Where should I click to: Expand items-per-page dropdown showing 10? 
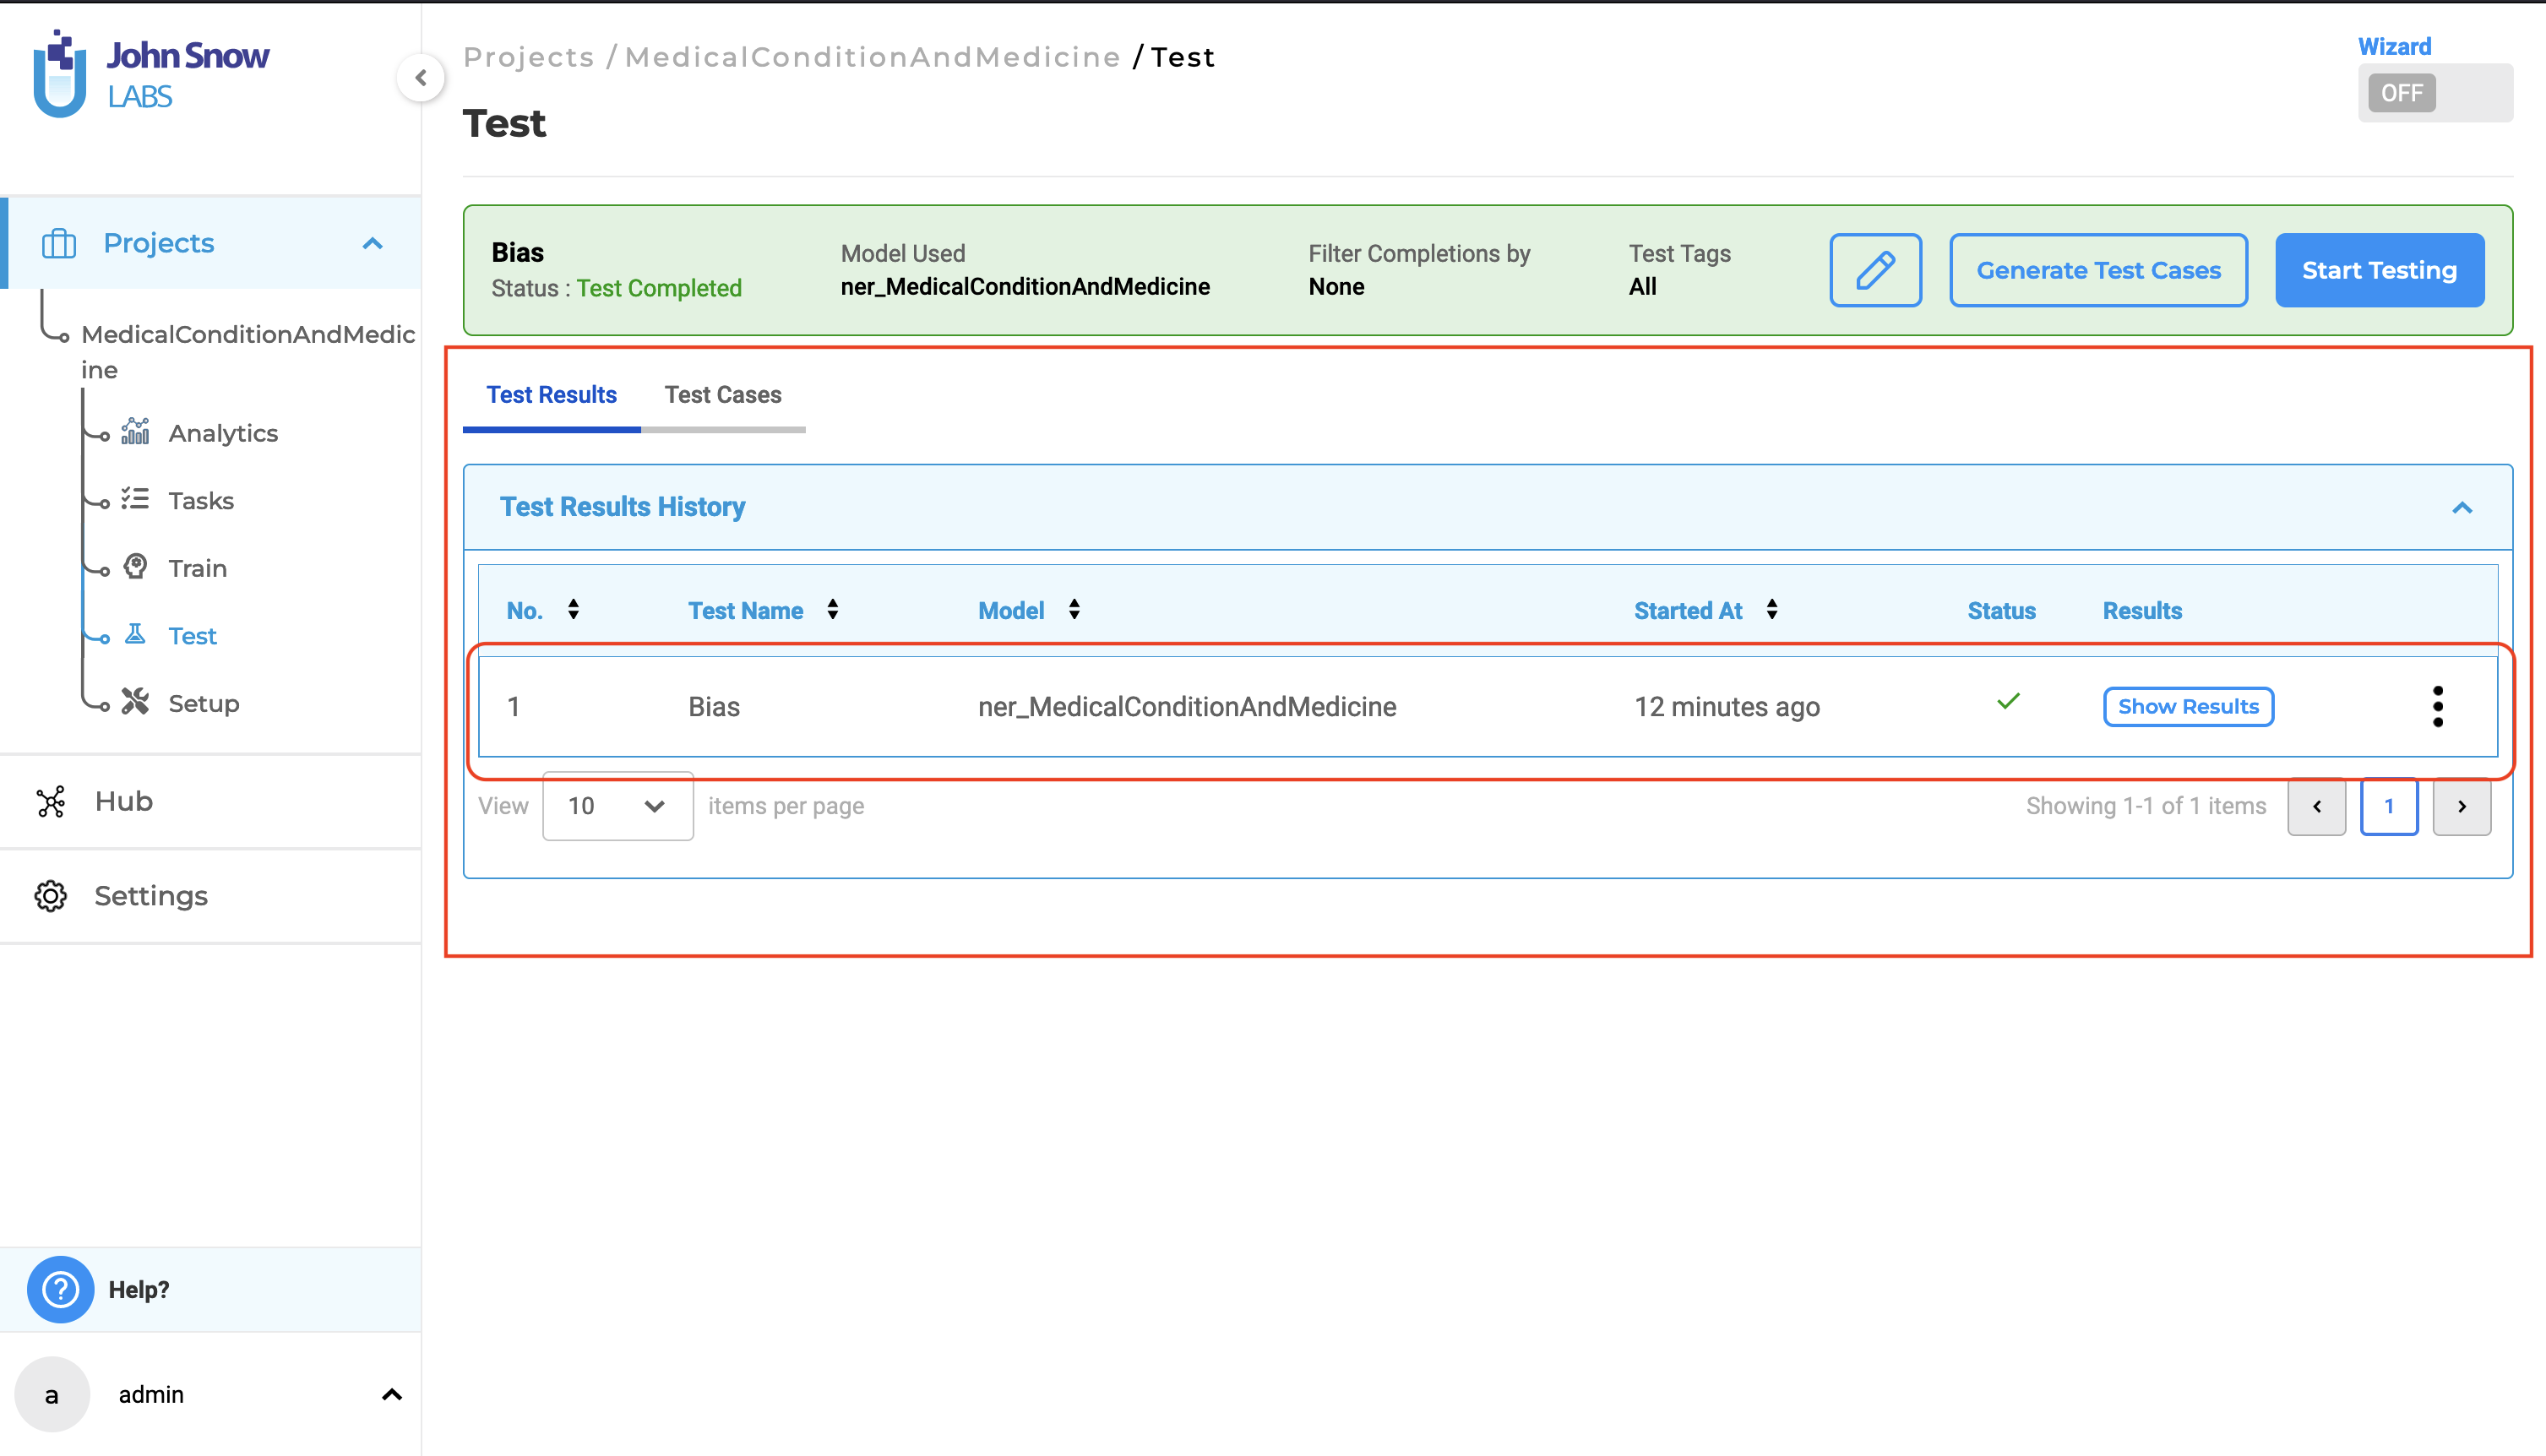[x=614, y=806]
